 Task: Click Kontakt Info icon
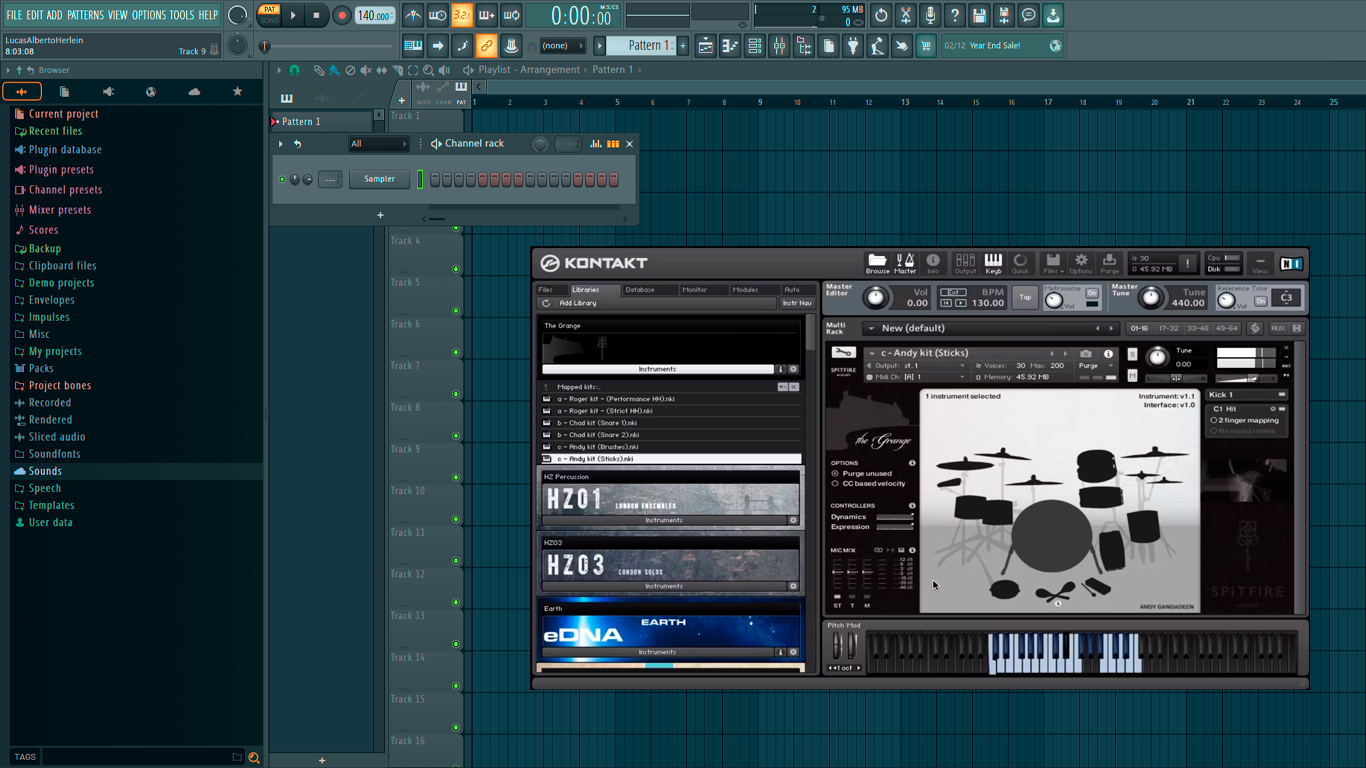point(933,263)
